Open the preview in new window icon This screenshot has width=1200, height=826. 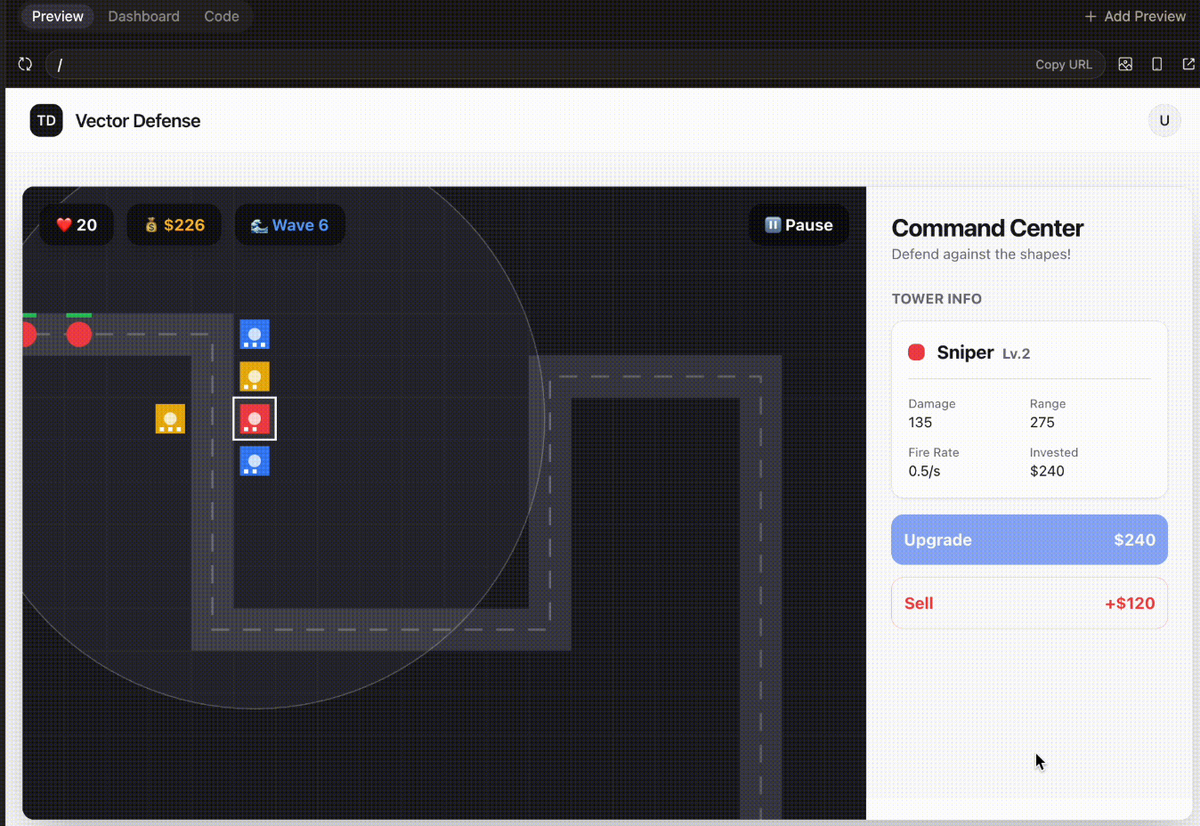(1188, 64)
